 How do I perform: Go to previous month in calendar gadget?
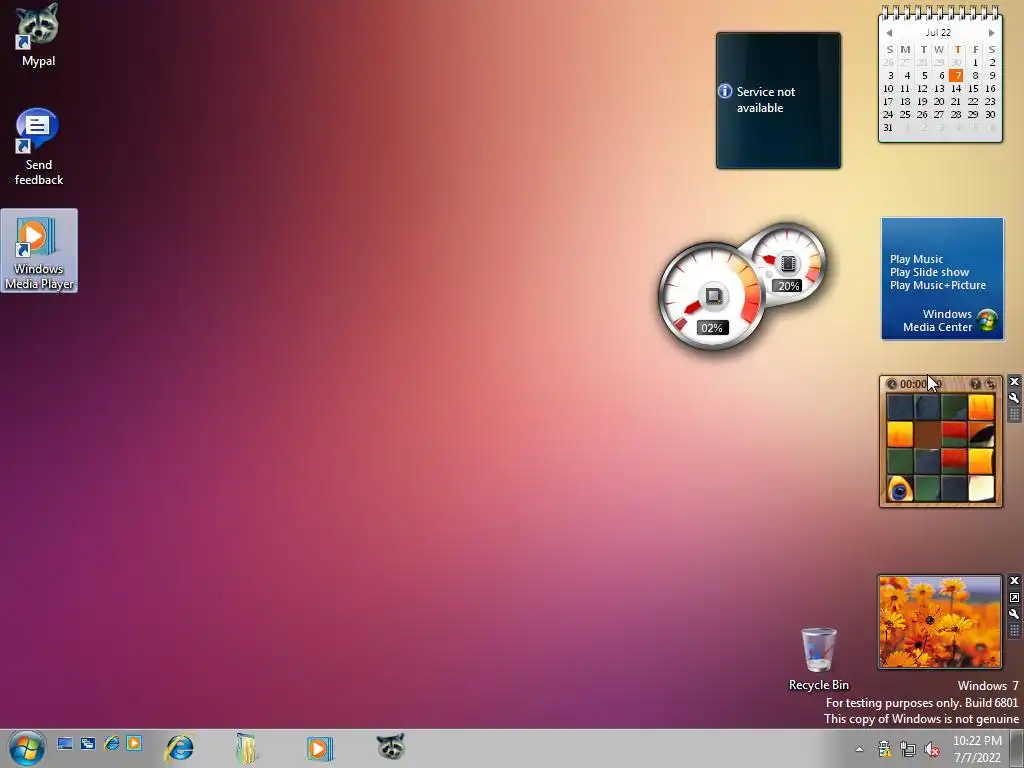tap(889, 33)
